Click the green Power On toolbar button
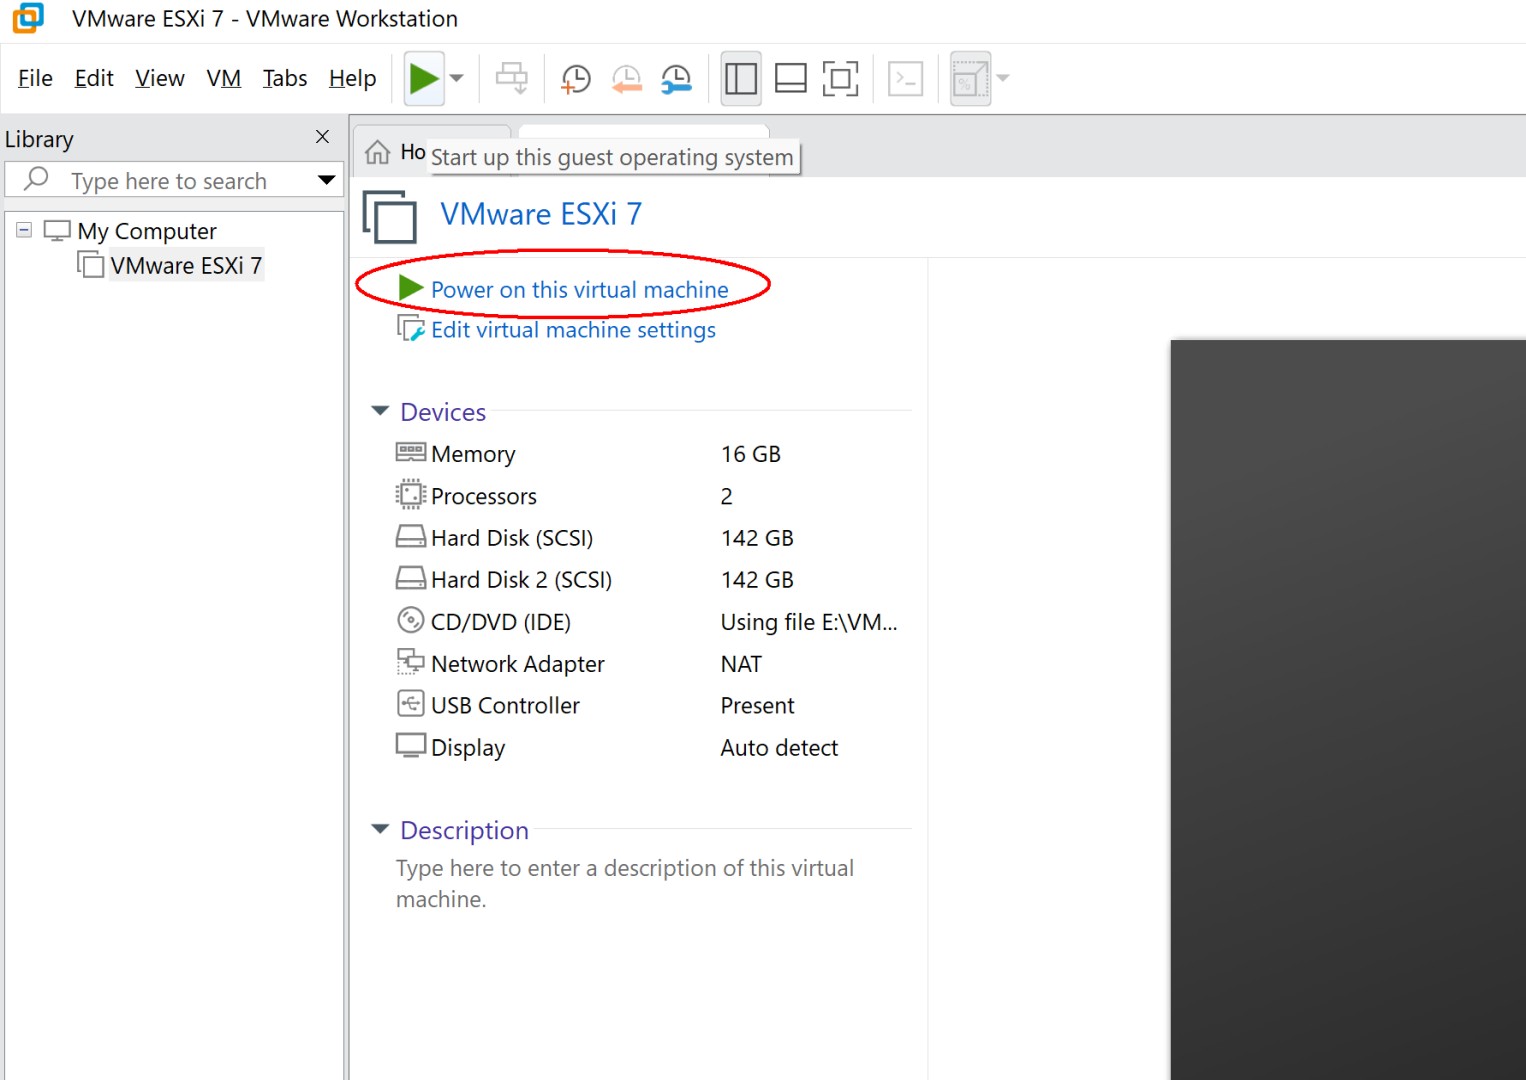1526x1080 pixels. coord(424,78)
